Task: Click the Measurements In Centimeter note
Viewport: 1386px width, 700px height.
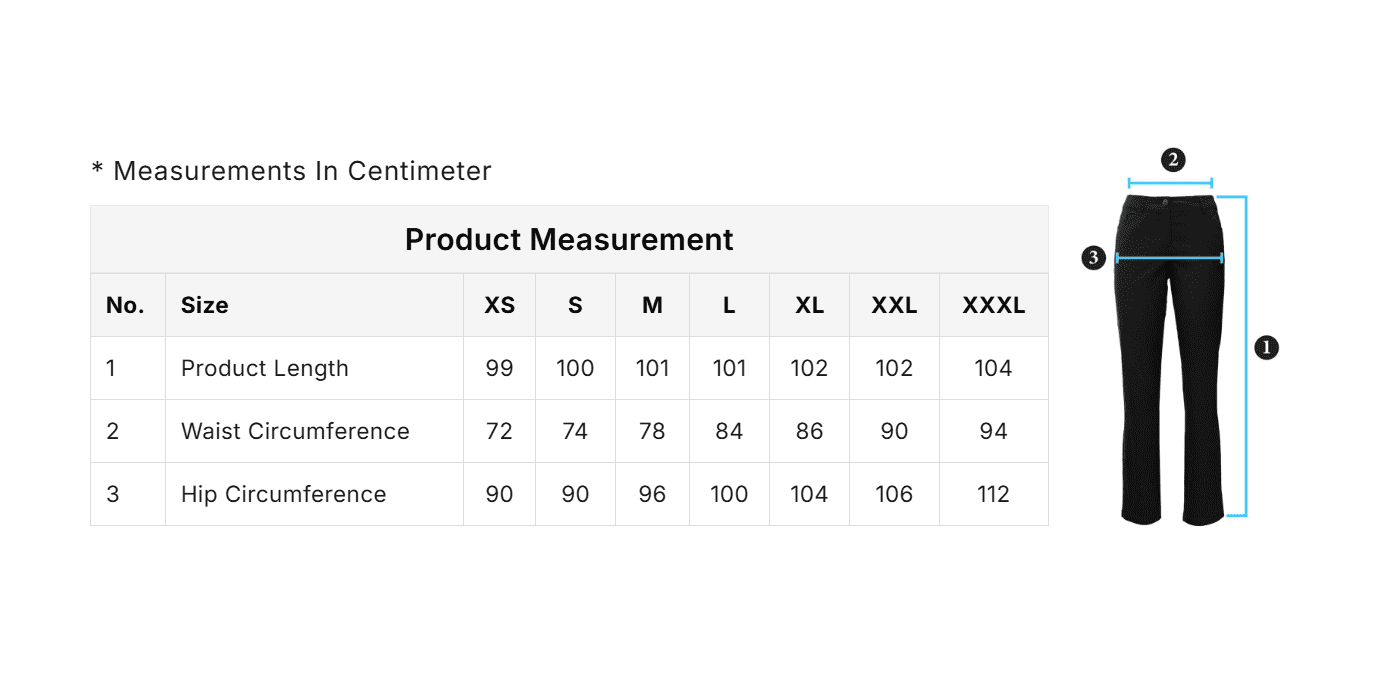Action: coord(291,171)
